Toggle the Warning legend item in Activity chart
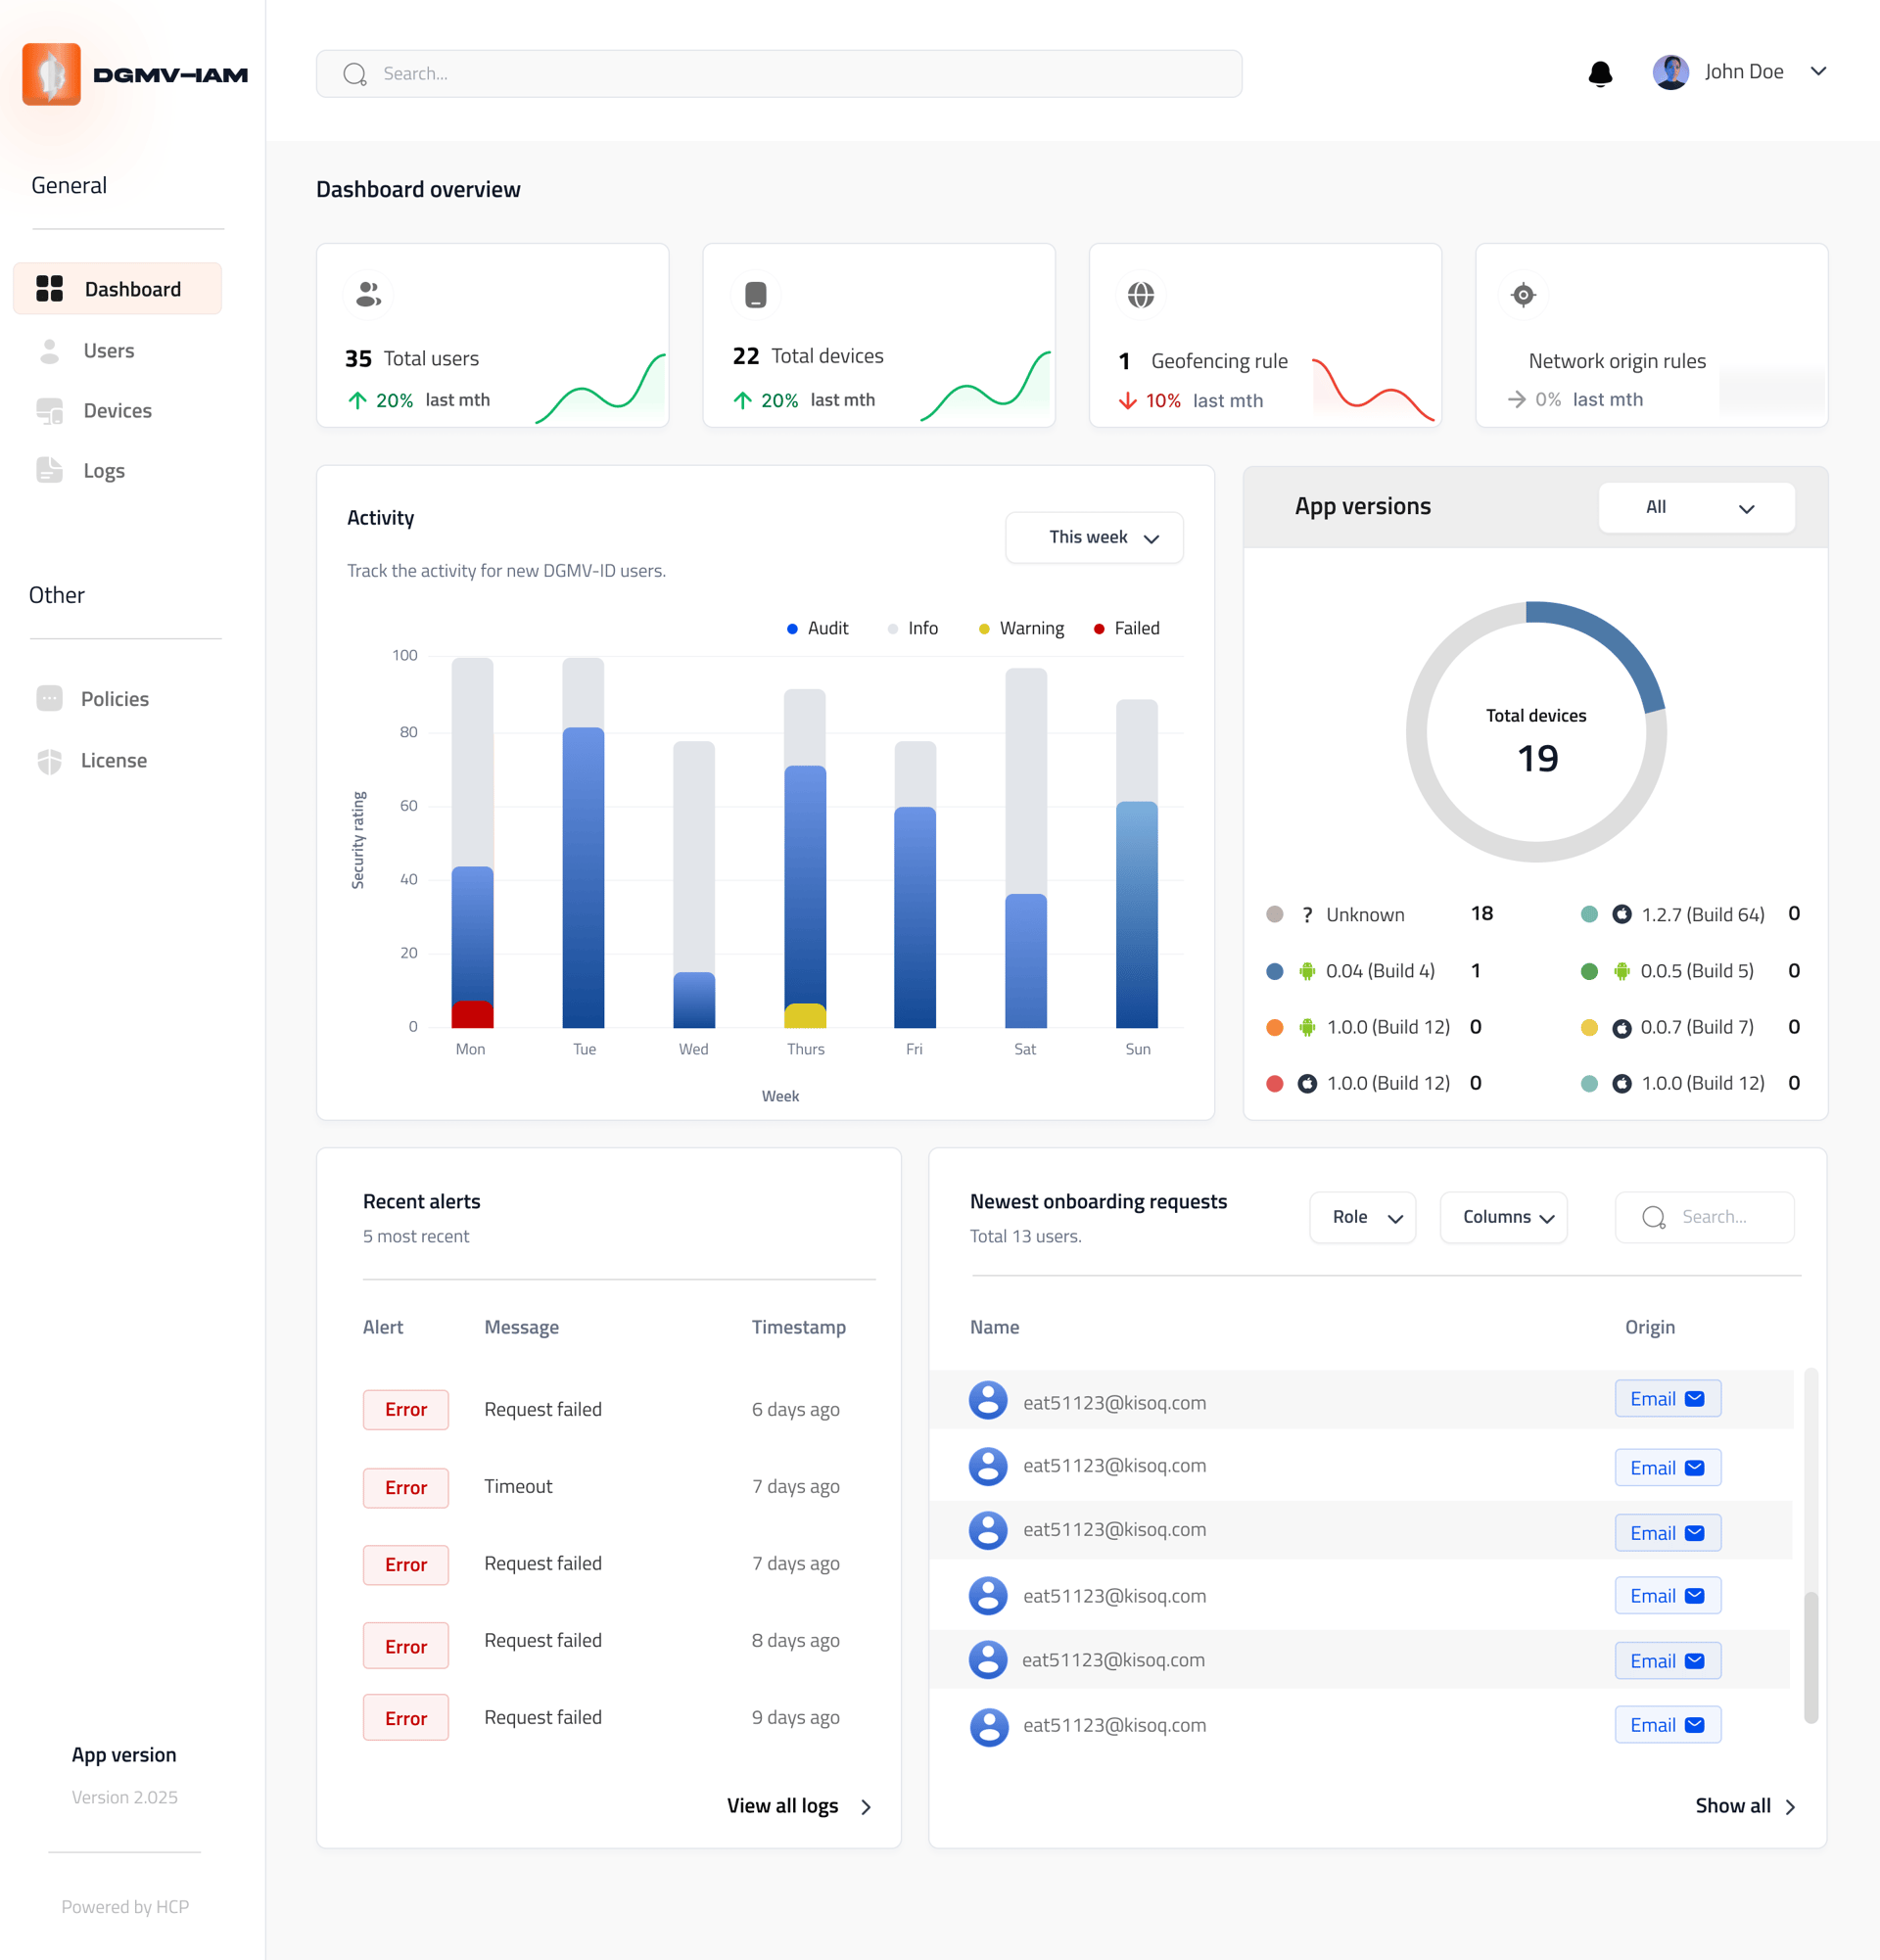 pos(1022,628)
